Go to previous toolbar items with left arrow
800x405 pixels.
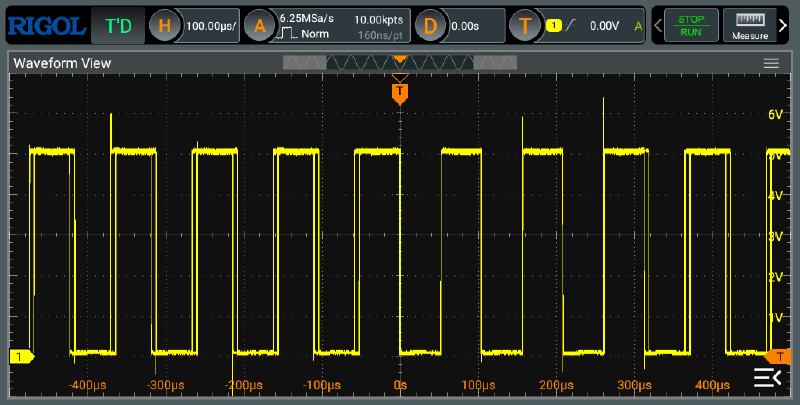coord(658,25)
